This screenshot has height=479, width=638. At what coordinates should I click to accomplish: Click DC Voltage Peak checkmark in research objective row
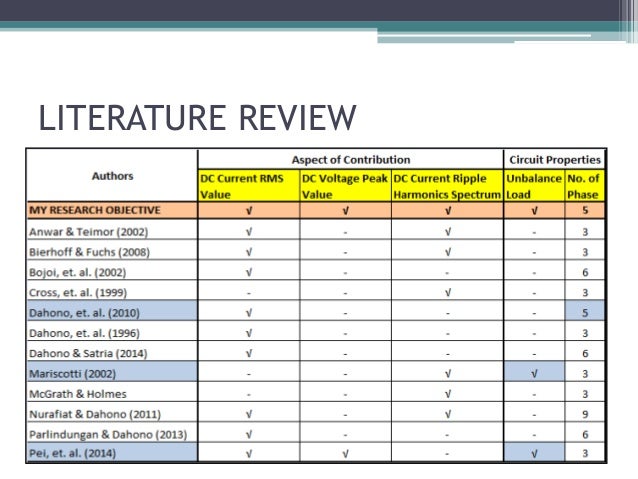pos(345,211)
